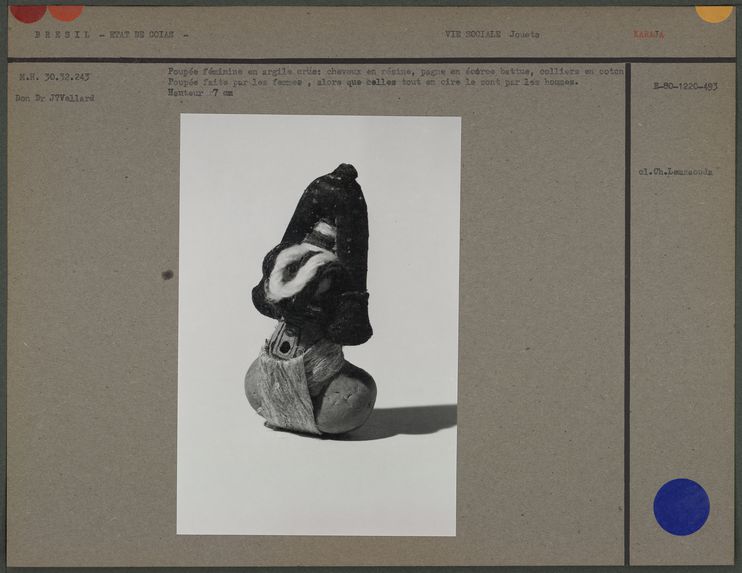Click the large blue circle sticker

(681, 507)
